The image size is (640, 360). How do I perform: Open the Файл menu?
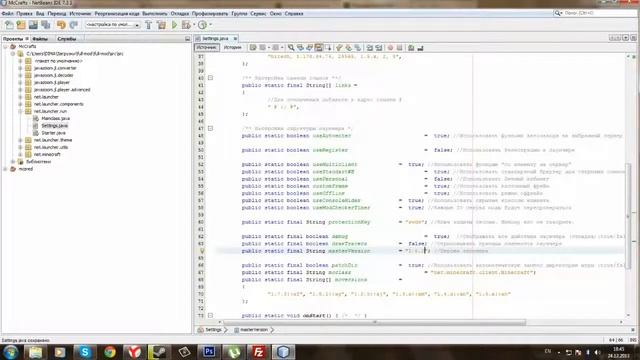(7, 13)
